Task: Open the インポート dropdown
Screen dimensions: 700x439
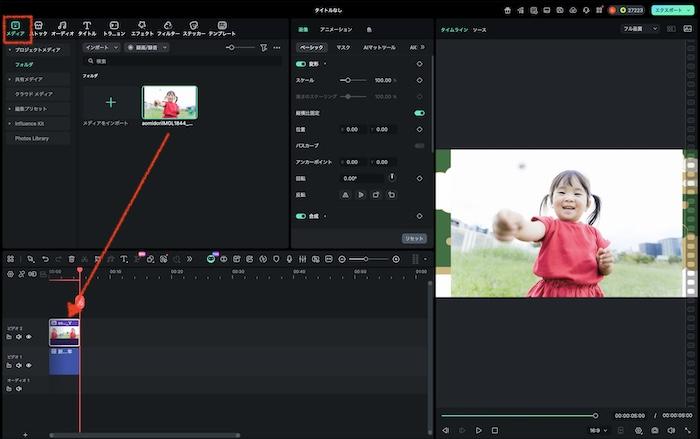Action: 102,47
